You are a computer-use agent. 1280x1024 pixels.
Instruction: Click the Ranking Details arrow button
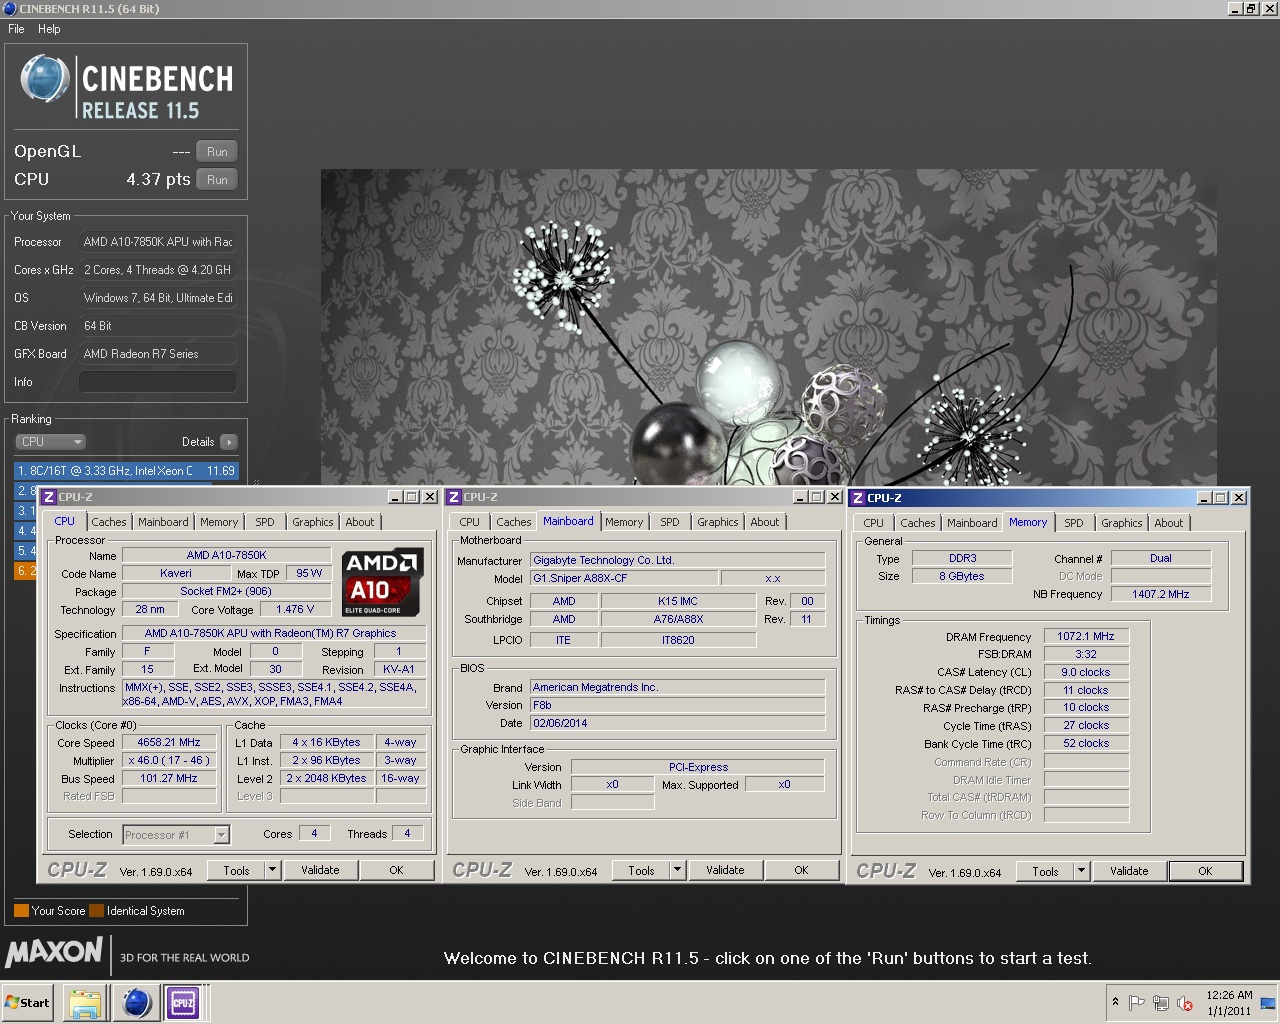228,442
